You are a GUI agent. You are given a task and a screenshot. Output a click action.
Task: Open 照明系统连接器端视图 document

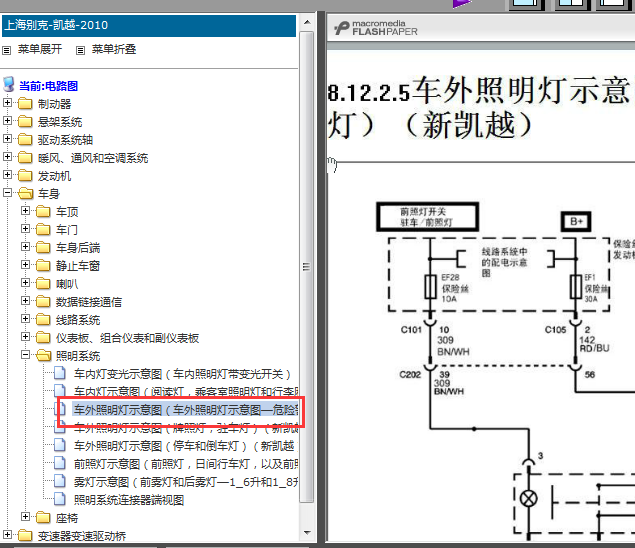129,500
